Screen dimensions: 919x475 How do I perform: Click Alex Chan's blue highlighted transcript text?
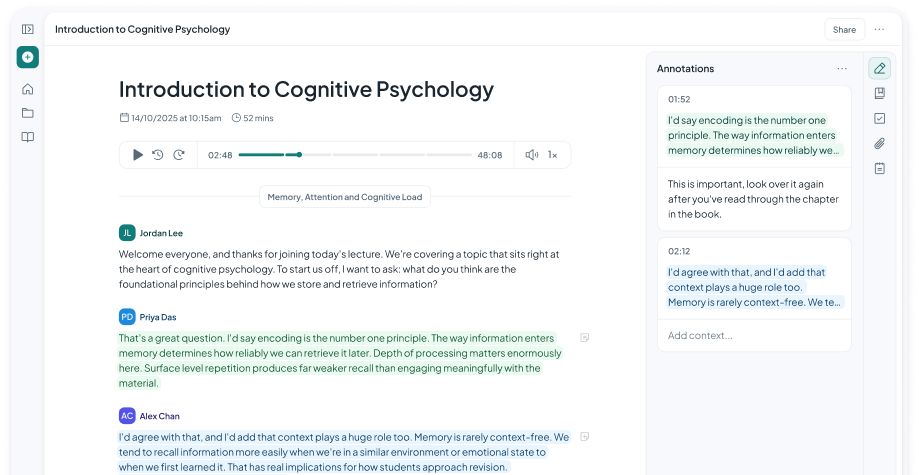point(344,452)
